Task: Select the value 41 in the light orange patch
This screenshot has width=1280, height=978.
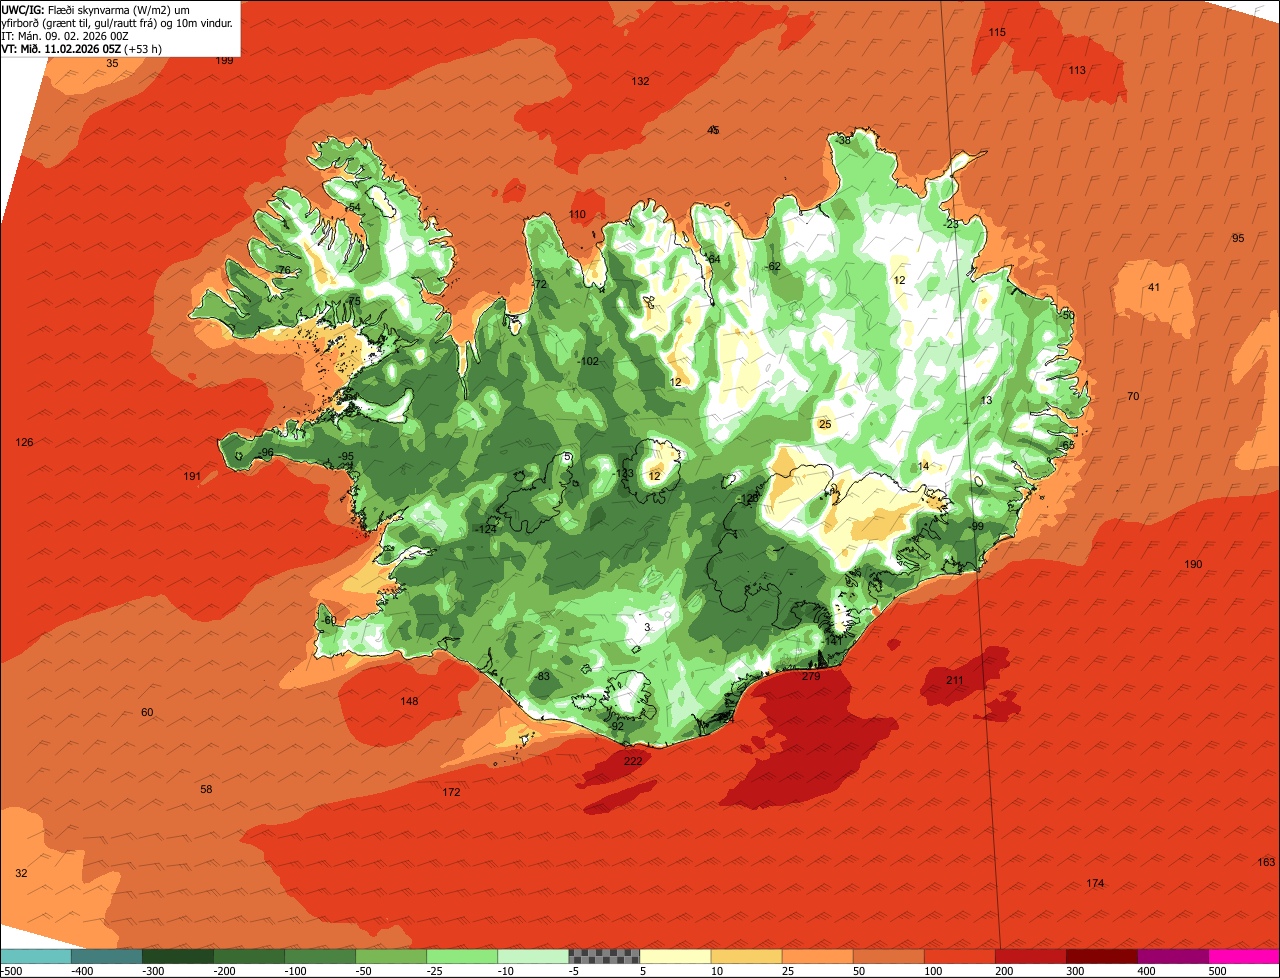Action: (1154, 287)
